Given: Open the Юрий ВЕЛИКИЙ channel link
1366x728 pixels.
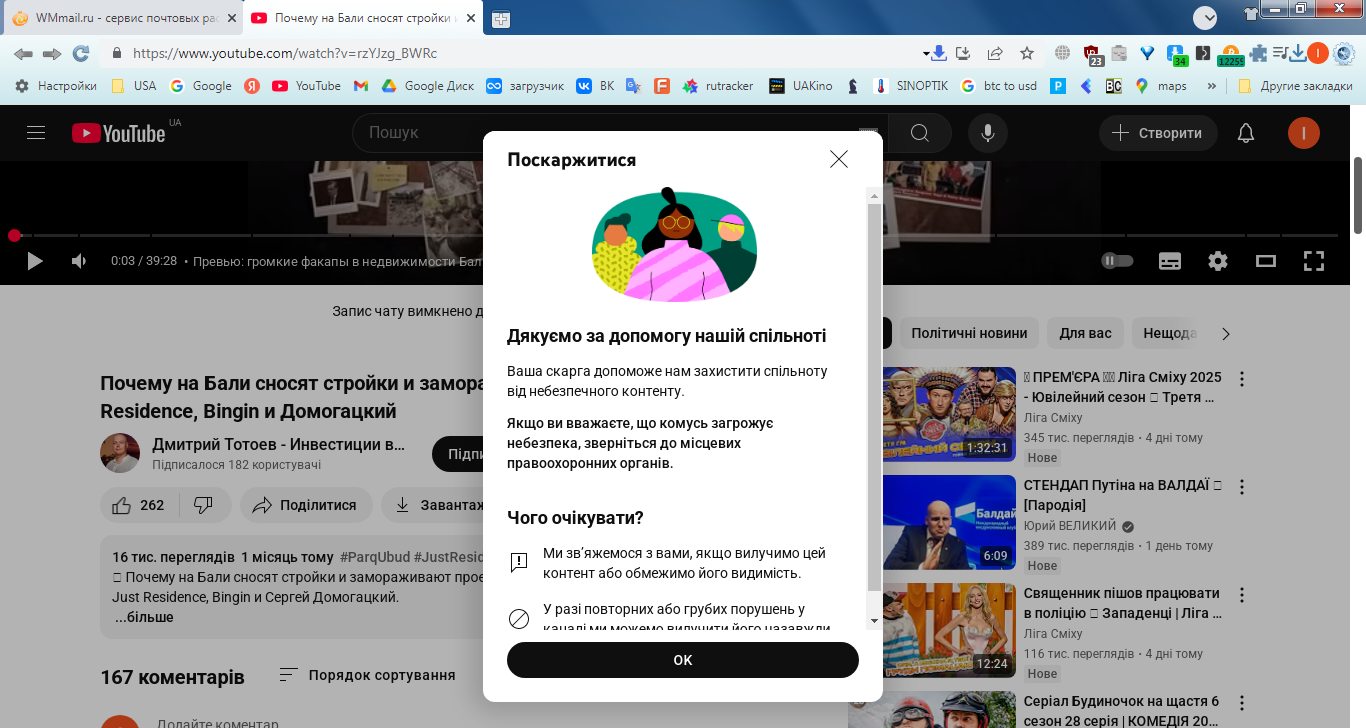Looking at the screenshot, I should click(1070, 526).
